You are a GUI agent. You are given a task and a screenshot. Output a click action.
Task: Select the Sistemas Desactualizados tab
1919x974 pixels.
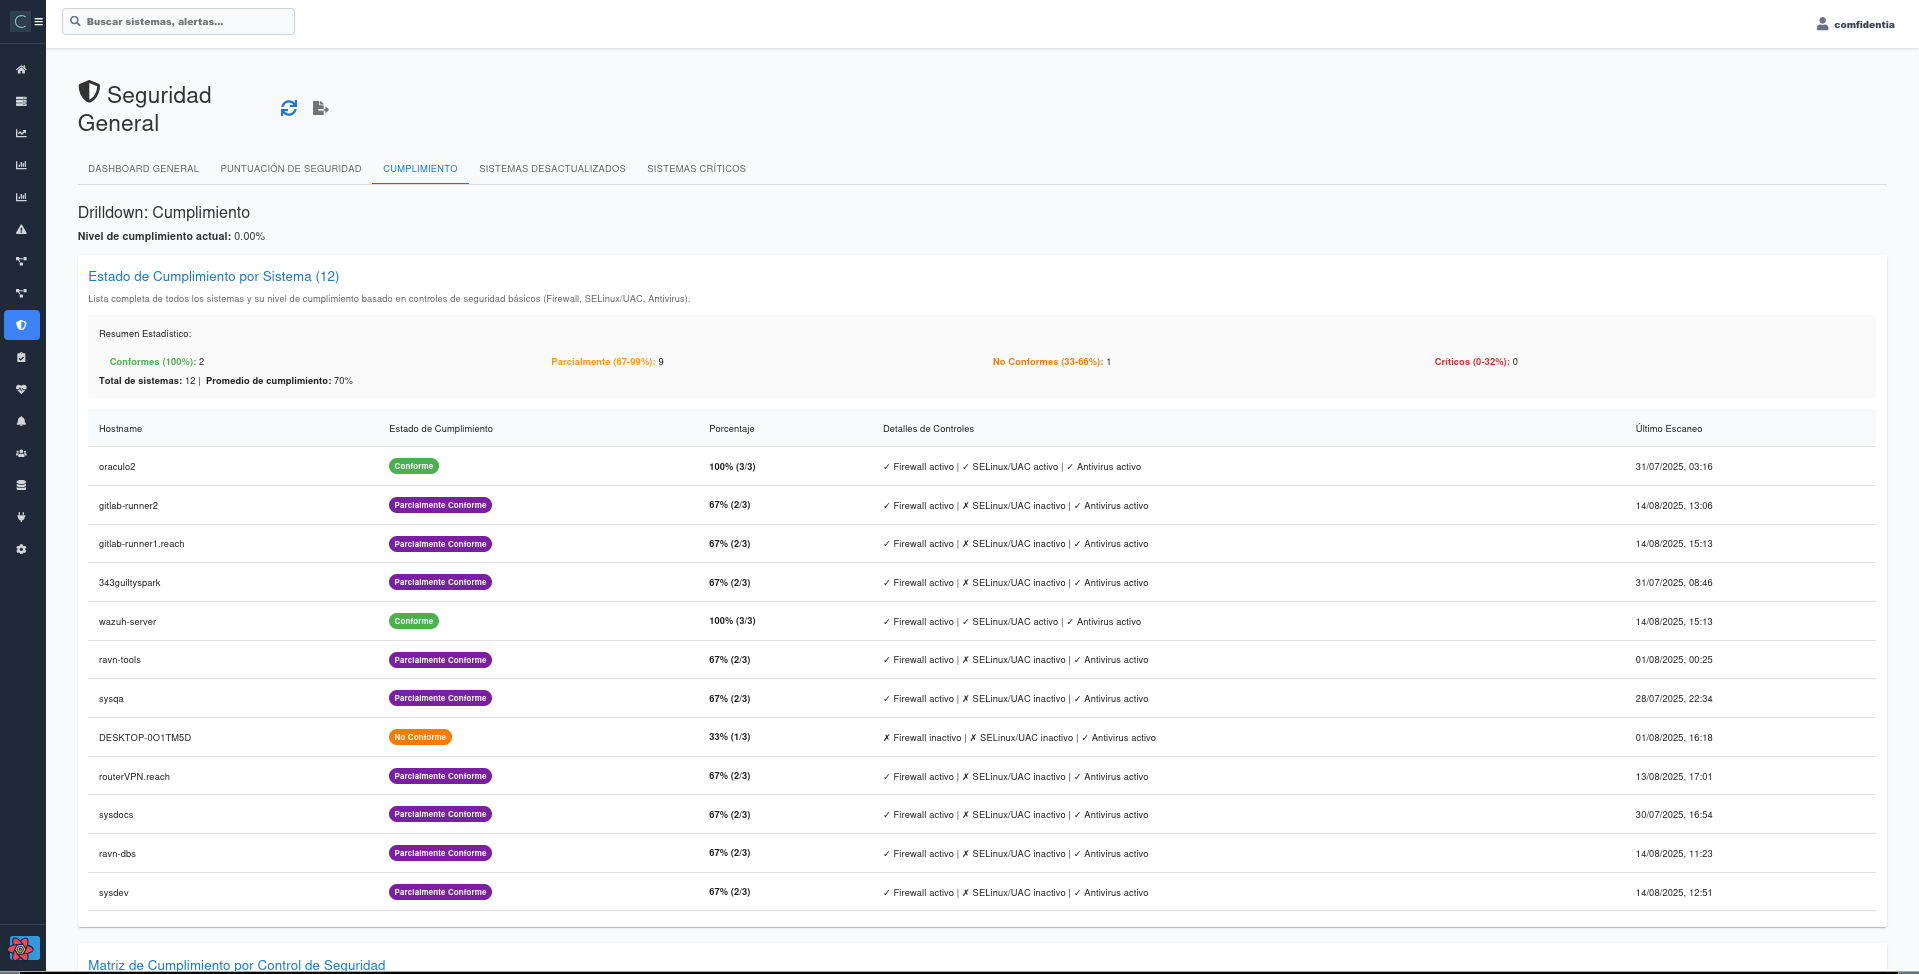552,169
